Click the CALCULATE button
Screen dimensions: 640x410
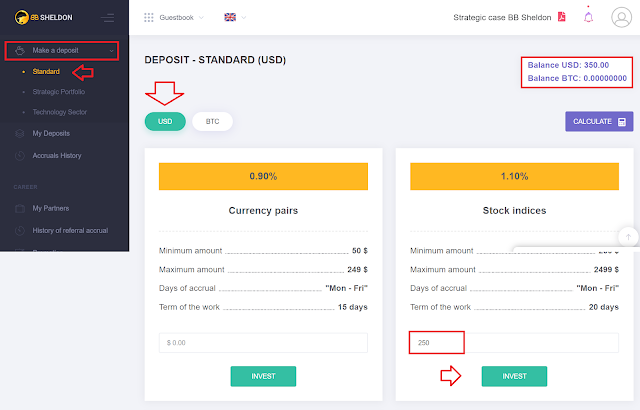(x=599, y=122)
